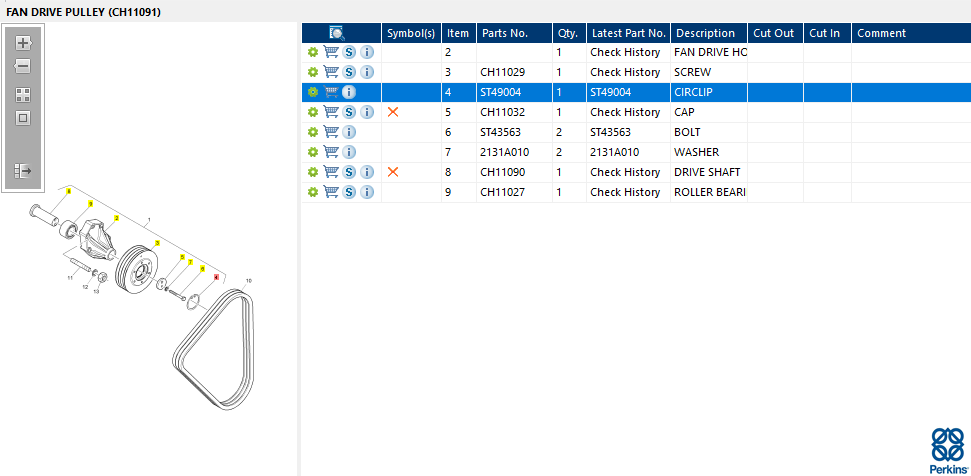Open info icon for BOLT ST43563
971x476 pixels.
[349, 132]
